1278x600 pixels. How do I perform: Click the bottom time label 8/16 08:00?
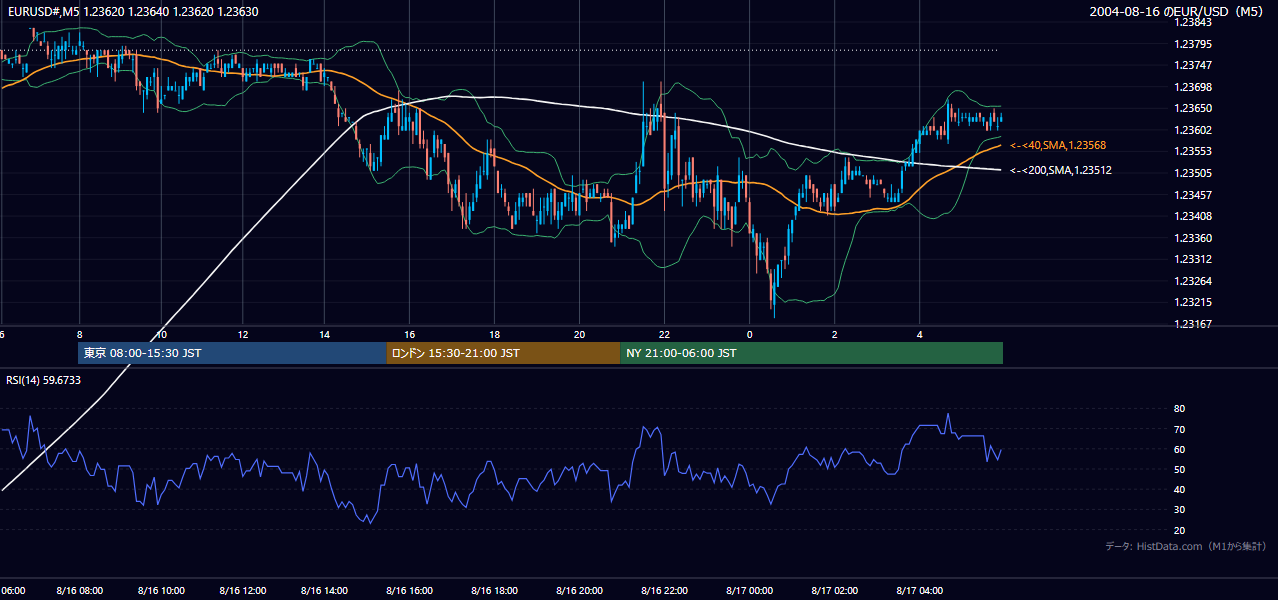tap(80, 591)
